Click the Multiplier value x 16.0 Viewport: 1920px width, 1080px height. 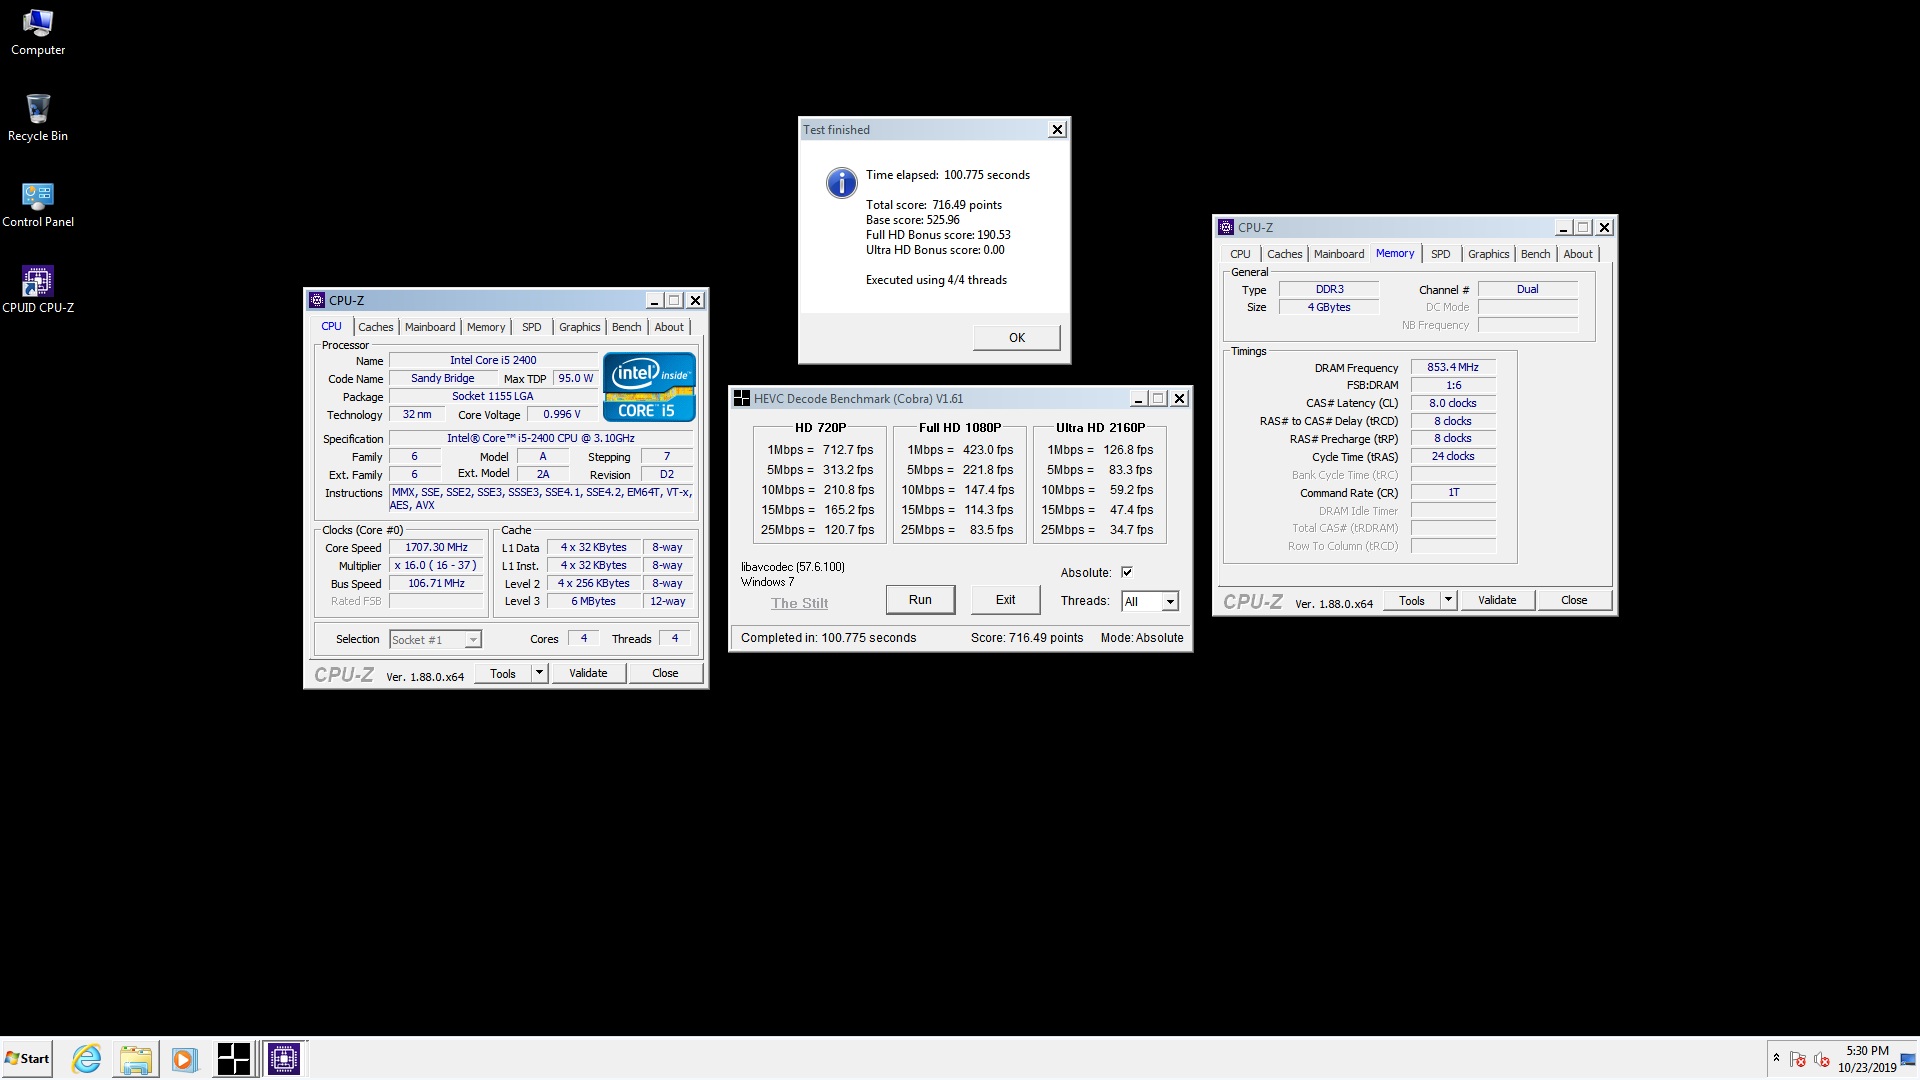coord(436,565)
